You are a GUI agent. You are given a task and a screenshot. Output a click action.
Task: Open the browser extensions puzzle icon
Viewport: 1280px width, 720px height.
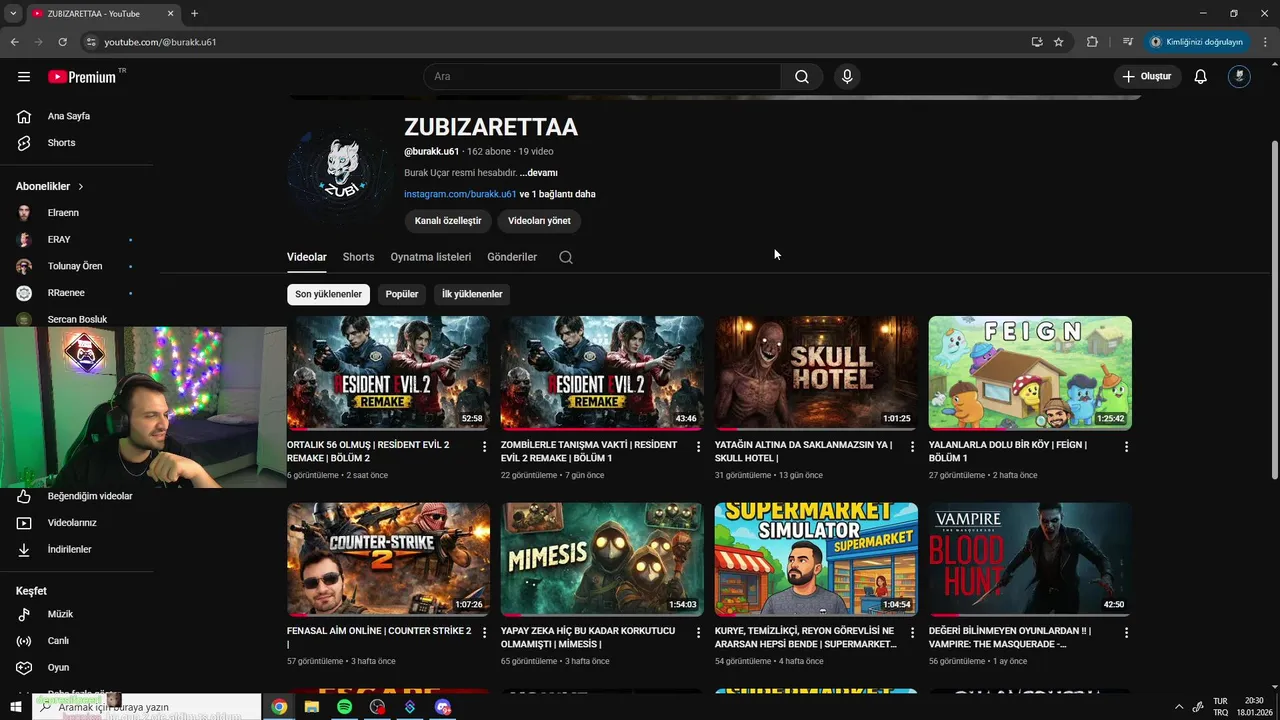(1092, 42)
